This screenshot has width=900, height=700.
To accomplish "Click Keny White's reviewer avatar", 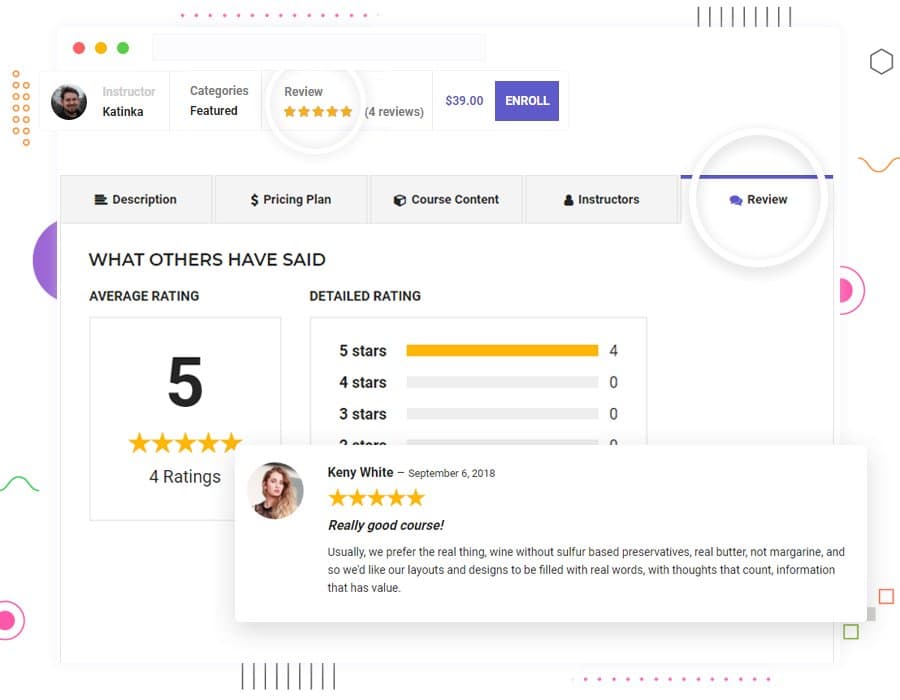I will [275, 490].
